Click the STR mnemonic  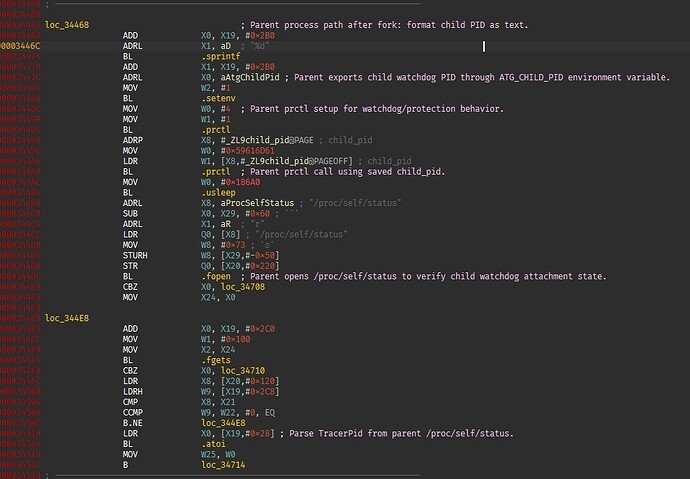click(x=130, y=266)
